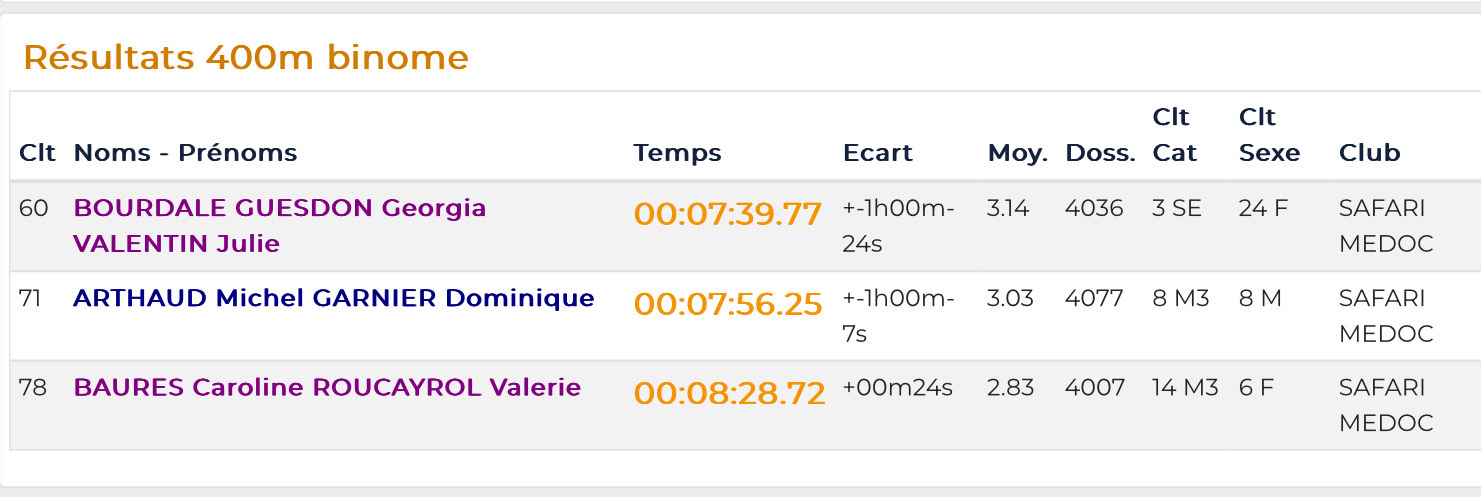Open BAURES Caroline ROUCAYROL Valerie result link
Screen dimensions: 1481x497
327,387
